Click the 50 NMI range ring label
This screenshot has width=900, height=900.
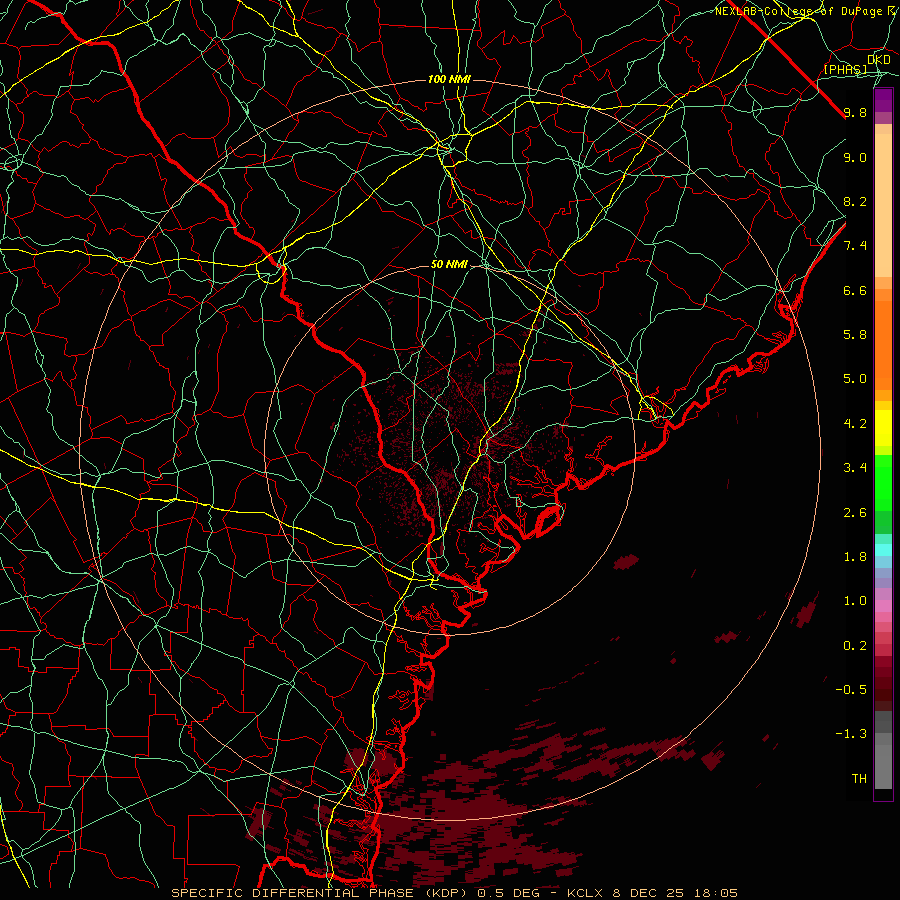[x=449, y=265]
